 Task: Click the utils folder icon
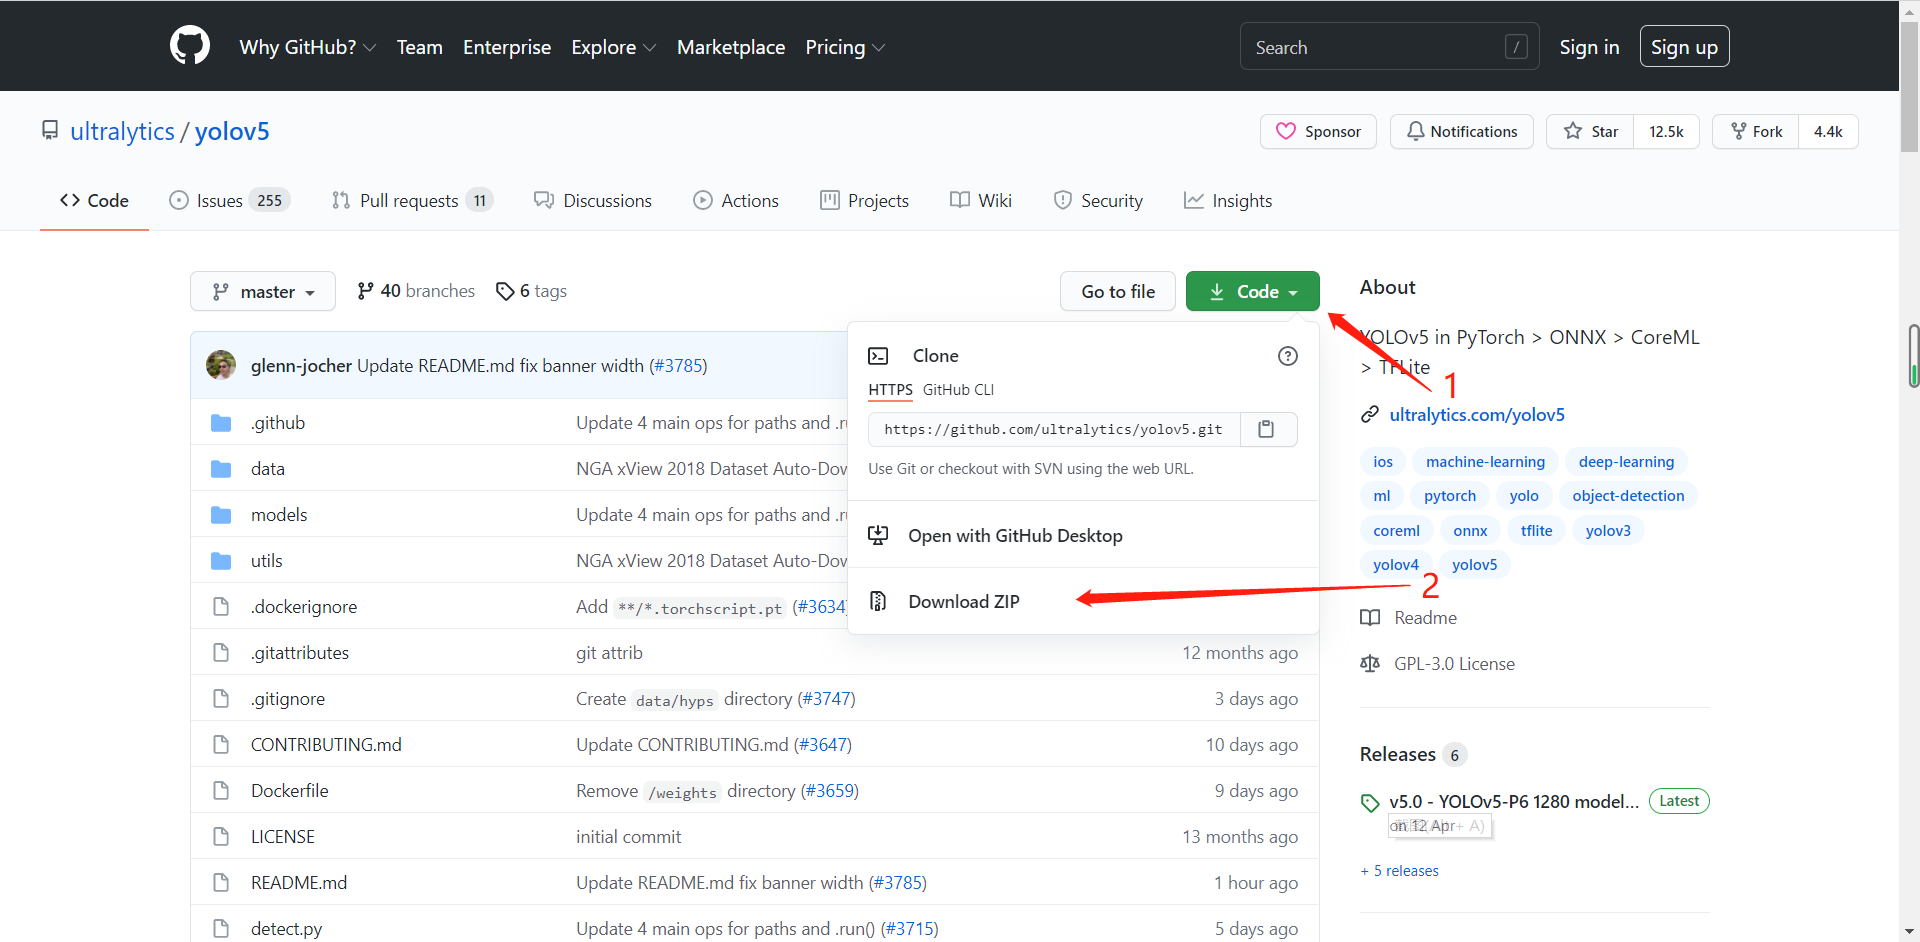coord(221,561)
